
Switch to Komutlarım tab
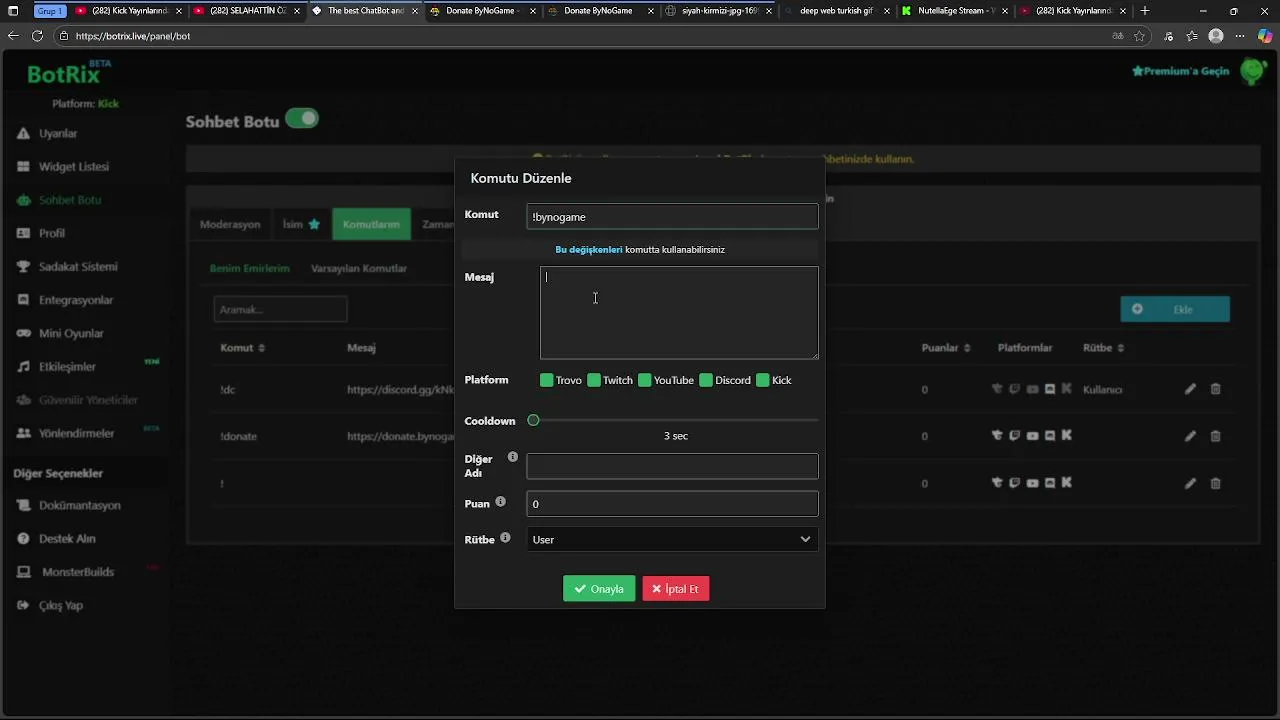(371, 224)
